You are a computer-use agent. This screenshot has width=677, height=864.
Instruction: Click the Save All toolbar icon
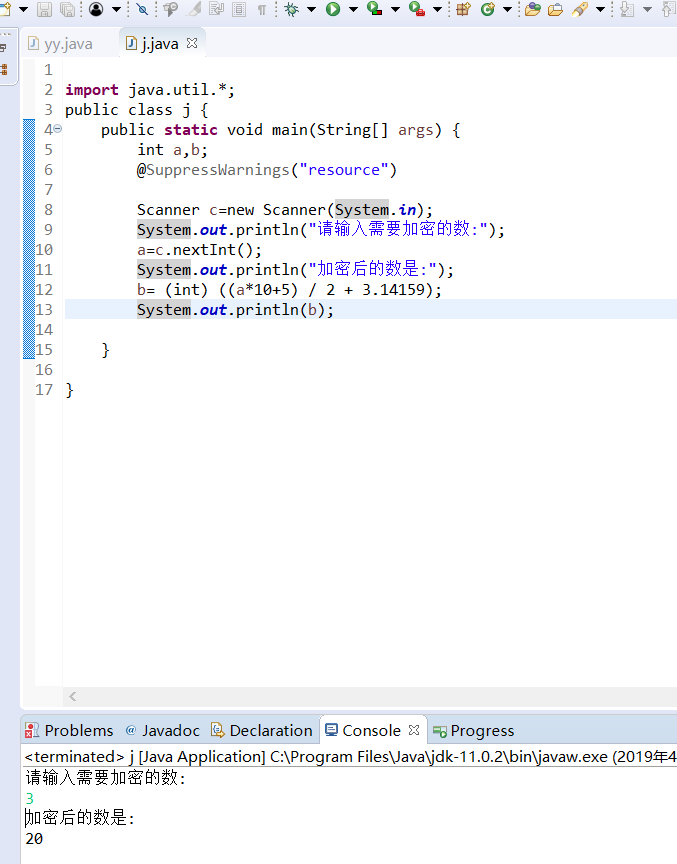pyautogui.click(x=67, y=9)
